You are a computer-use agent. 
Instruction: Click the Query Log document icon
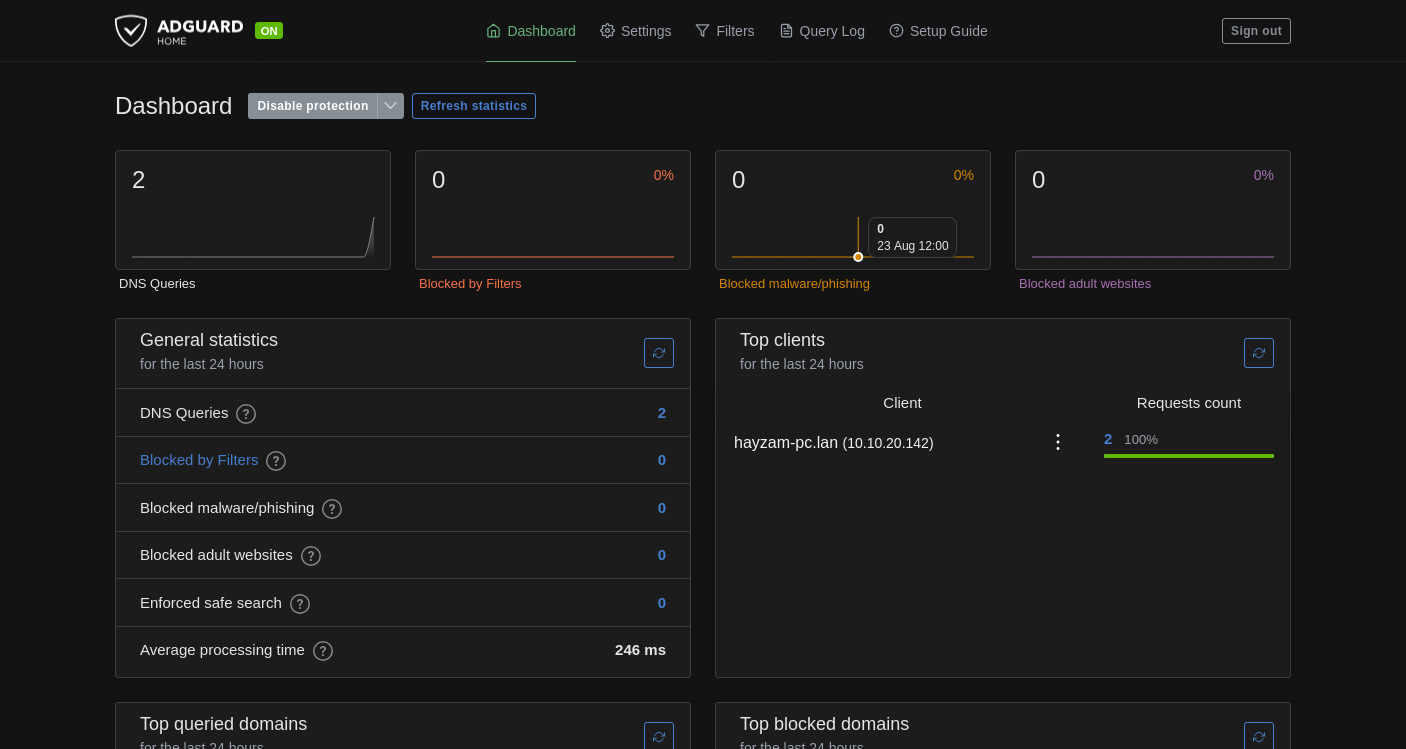786,31
